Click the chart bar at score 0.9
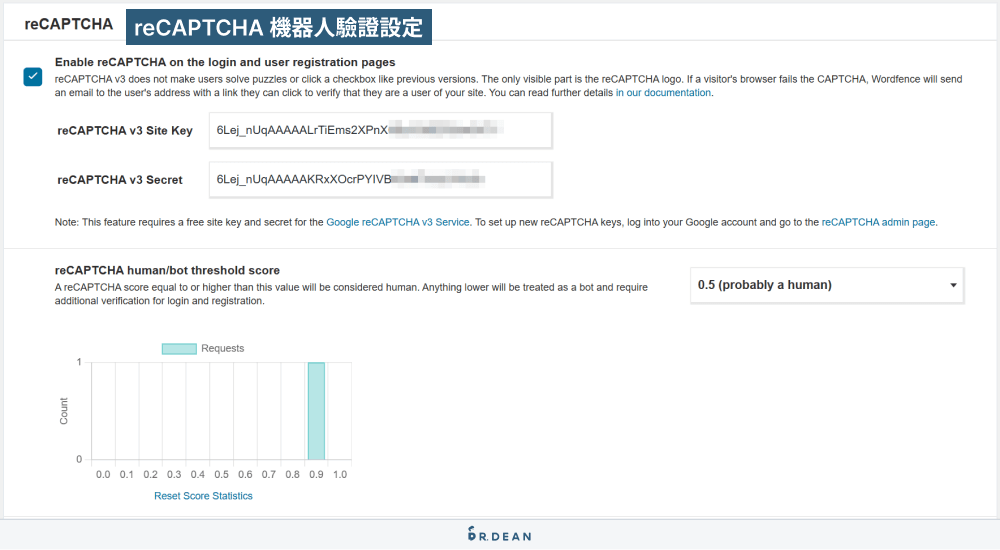The image size is (1000, 550). (x=316, y=411)
